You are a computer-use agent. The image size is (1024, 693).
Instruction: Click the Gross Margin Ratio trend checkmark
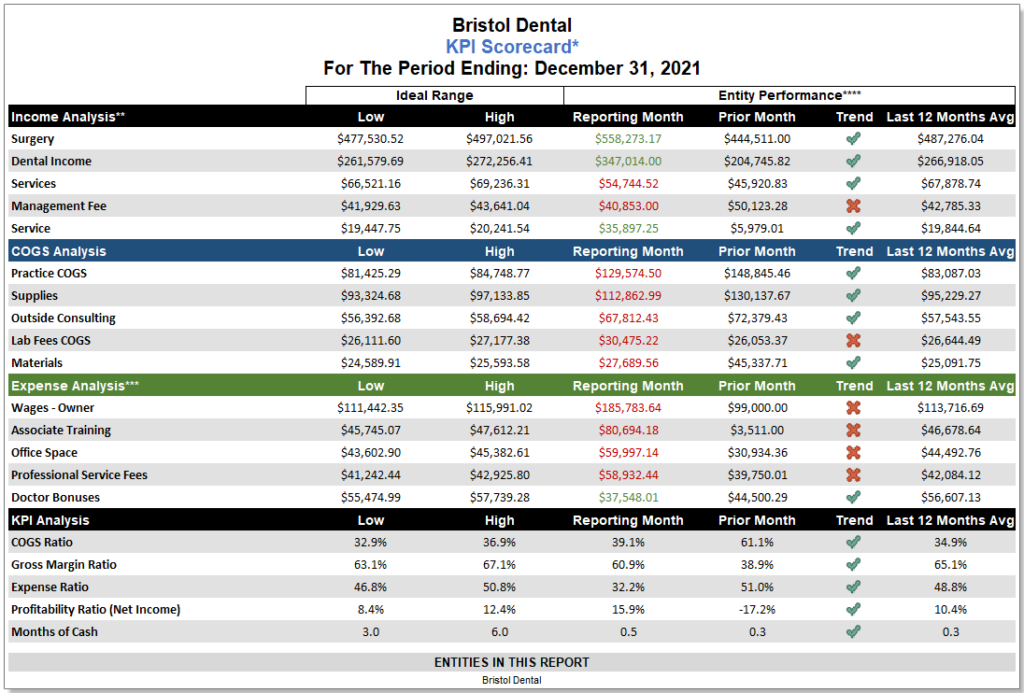(x=853, y=565)
